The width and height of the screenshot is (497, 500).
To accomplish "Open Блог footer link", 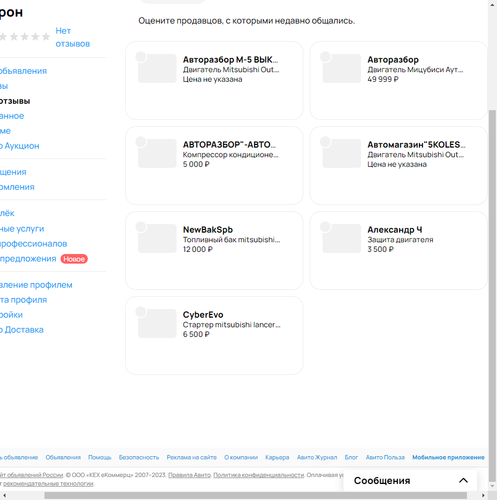I will (x=351, y=457).
